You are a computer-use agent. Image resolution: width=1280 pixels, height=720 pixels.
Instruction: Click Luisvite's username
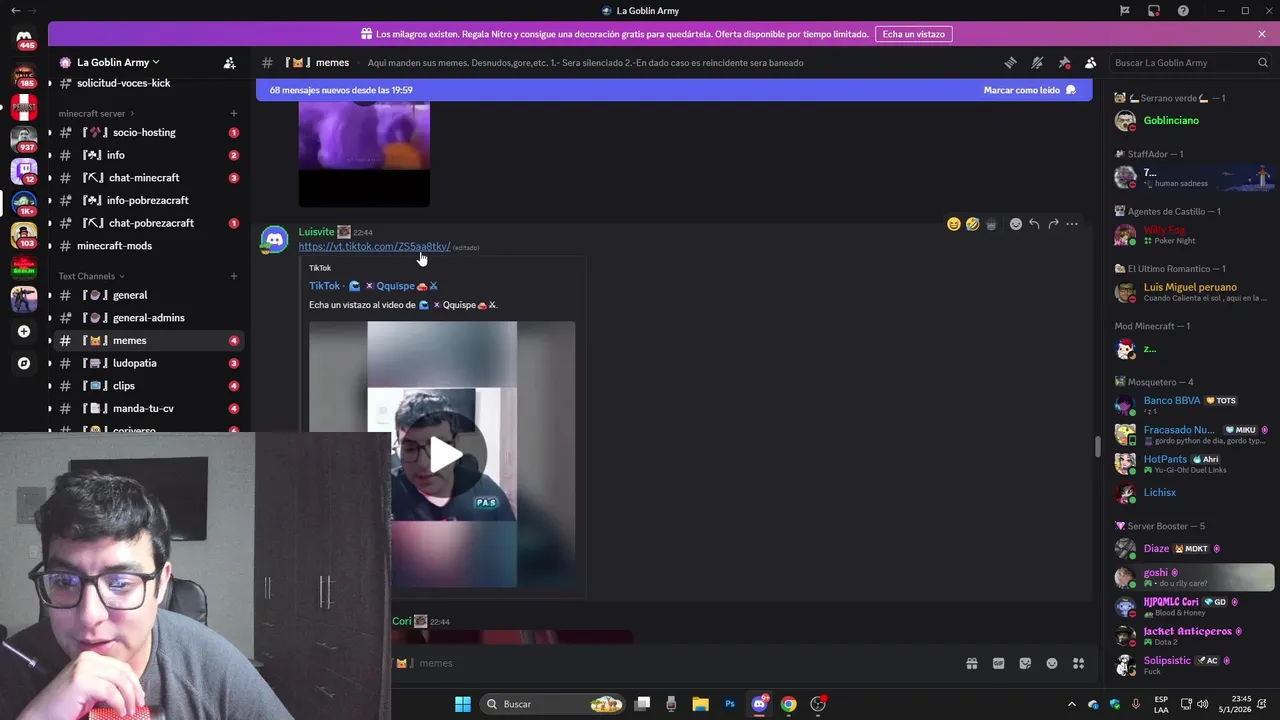pyautogui.click(x=316, y=232)
